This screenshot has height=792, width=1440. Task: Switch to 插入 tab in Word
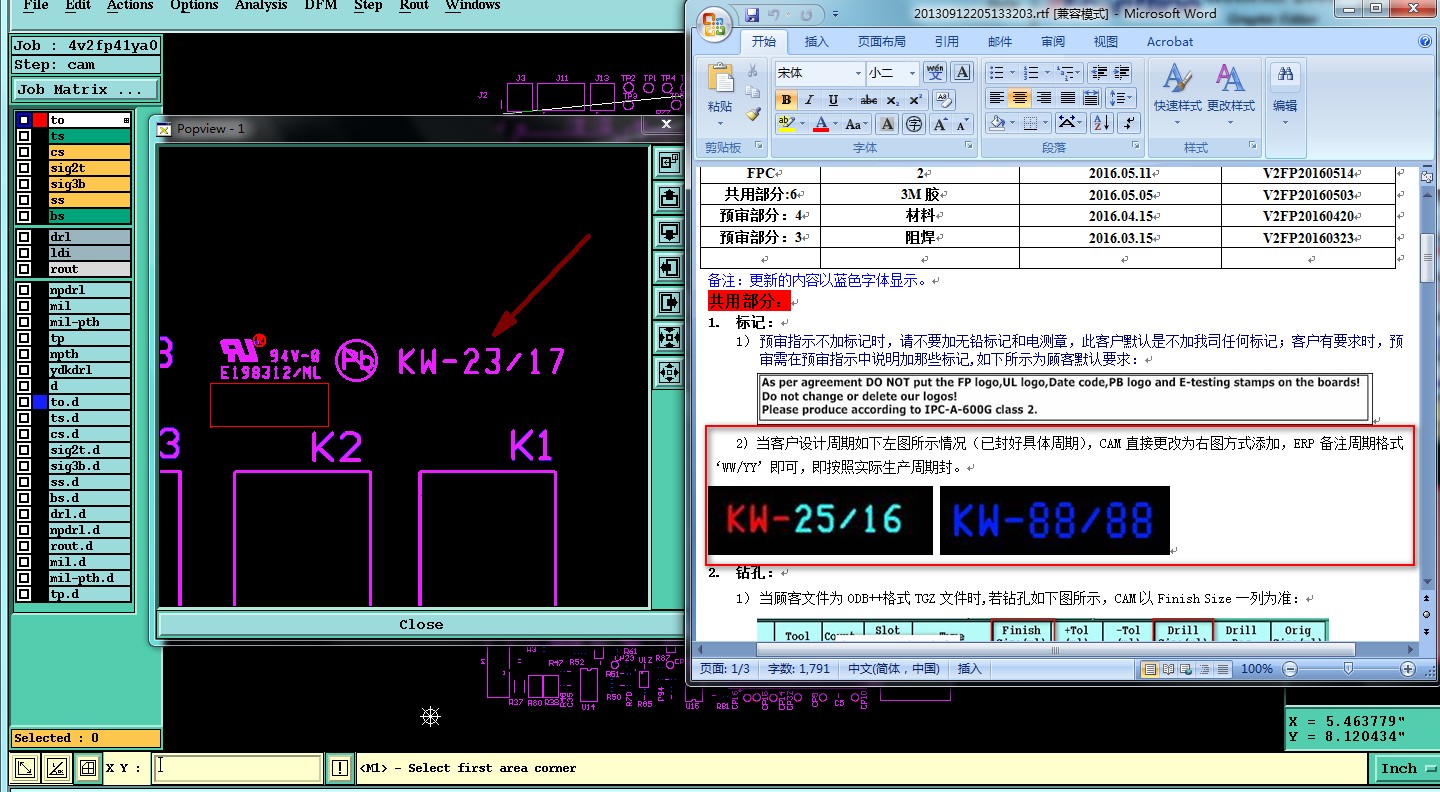click(x=817, y=42)
